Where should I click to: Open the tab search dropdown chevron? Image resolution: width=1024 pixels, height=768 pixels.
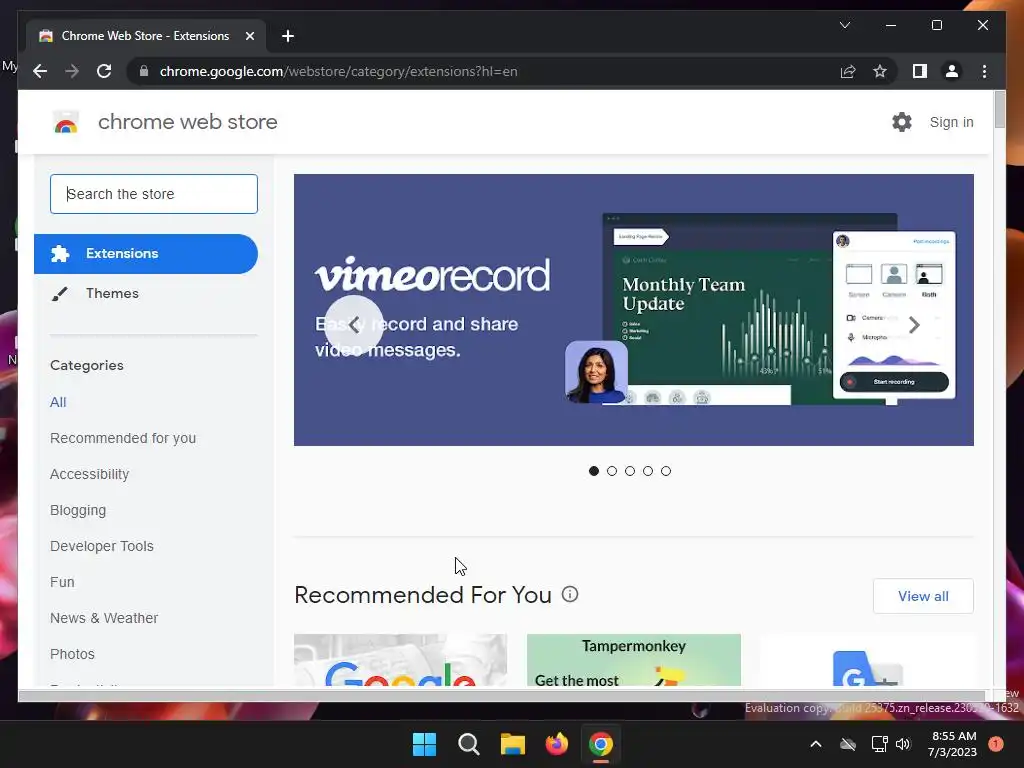(x=844, y=25)
